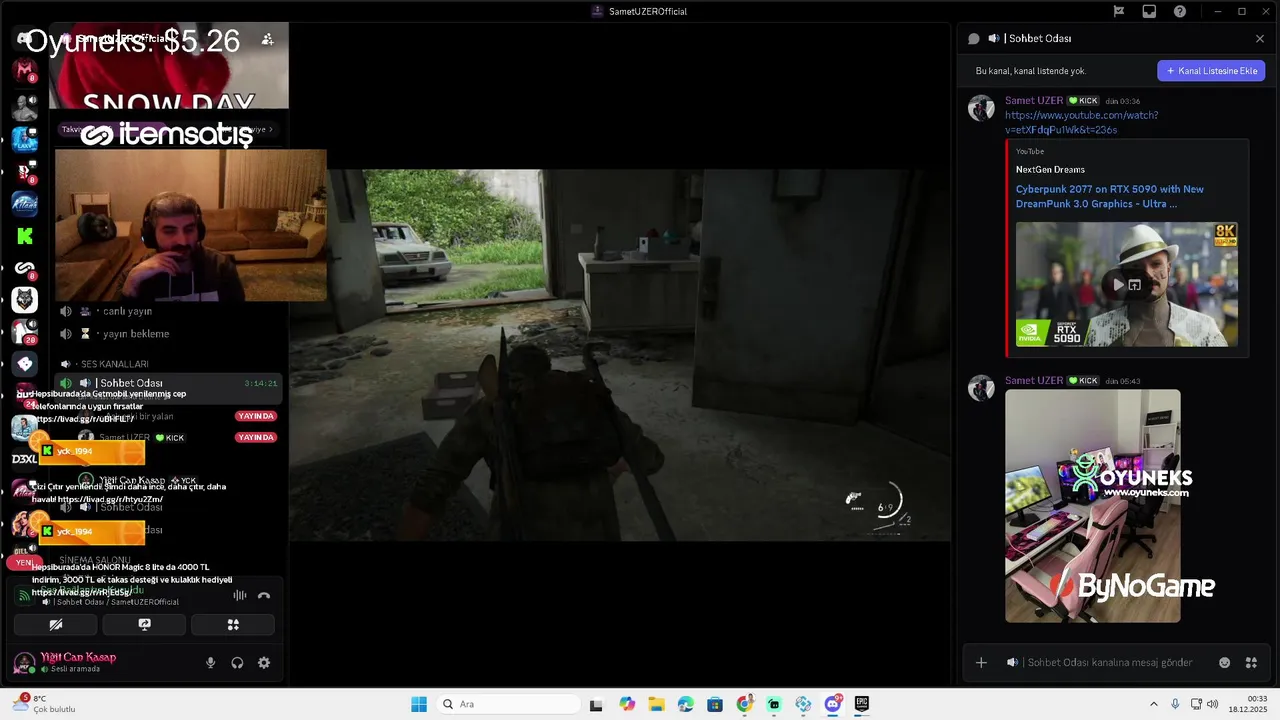The image size is (1280, 720).
Task: Select the yayın bekleme voice channel
Action: 167,334
